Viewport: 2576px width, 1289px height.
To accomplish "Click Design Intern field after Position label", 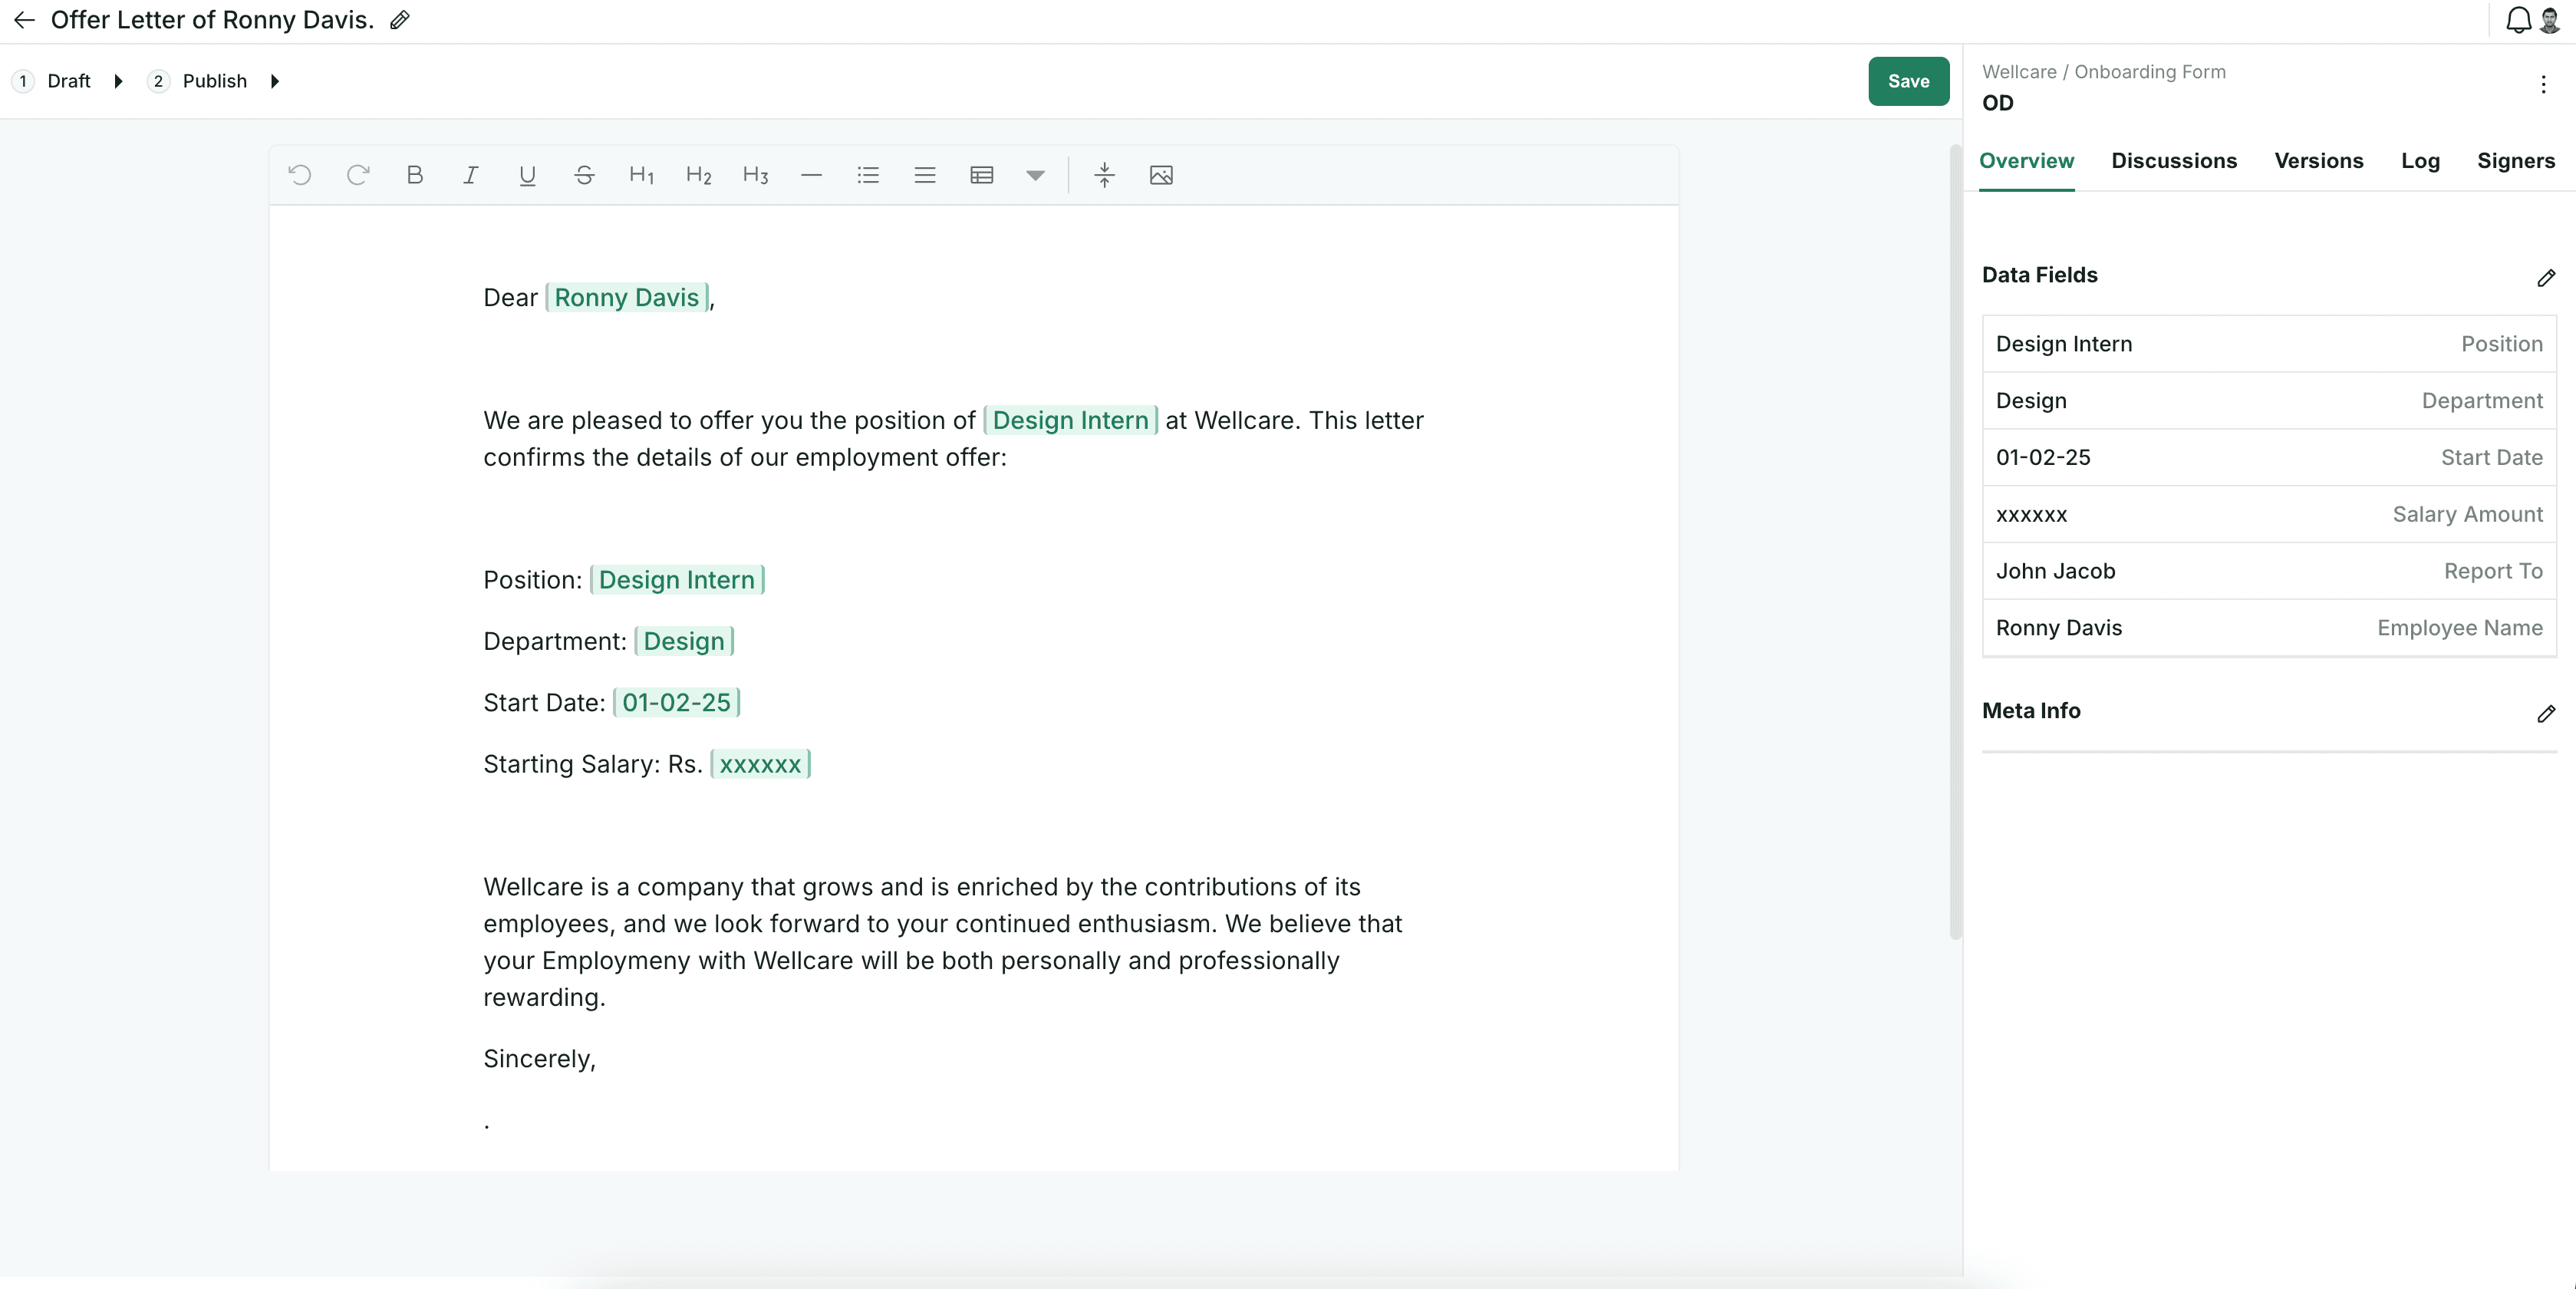I will point(676,580).
